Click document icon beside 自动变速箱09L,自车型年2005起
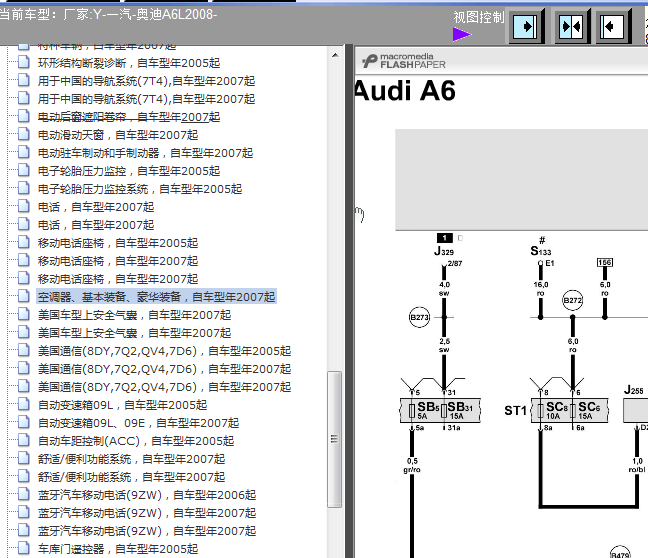Viewport: 648px width, 558px height. pyautogui.click(x=24, y=404)
